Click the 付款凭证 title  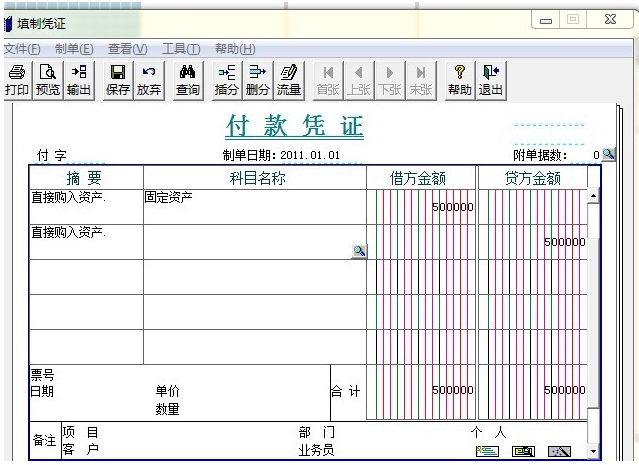click(295, 126)
